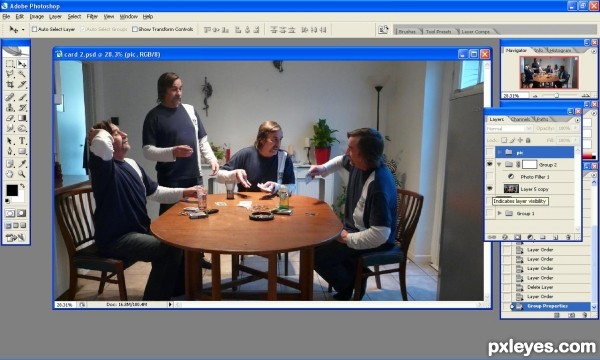Select the Zoom tool in toolbox
The width and height of the screenshot is (600, 360).
click(x=22, y=174)
